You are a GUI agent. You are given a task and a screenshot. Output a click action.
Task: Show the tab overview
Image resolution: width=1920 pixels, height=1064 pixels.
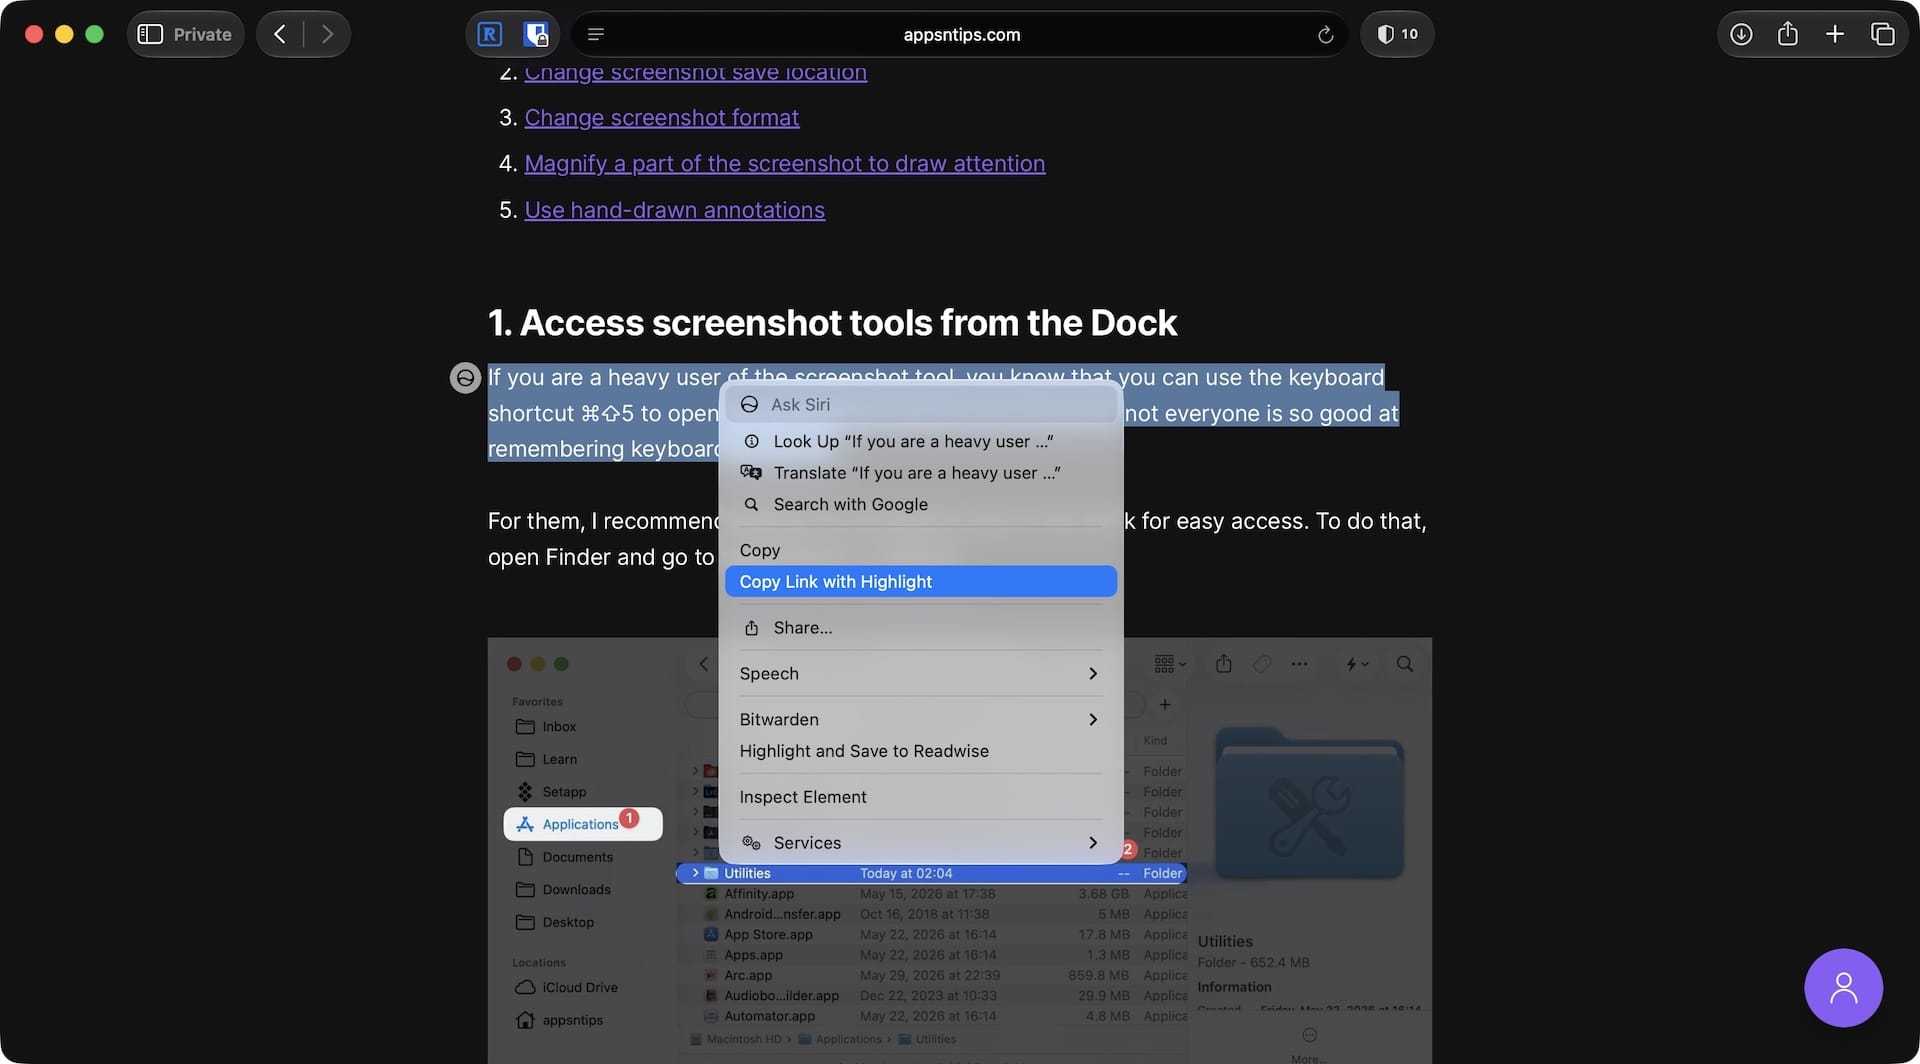(x=1882, y=34)
